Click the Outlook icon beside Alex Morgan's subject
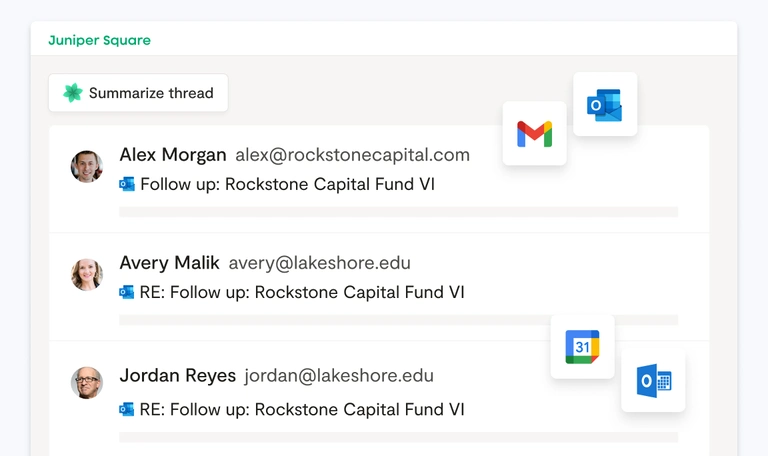This screenshot has height=456, width=768. (127, 184)
